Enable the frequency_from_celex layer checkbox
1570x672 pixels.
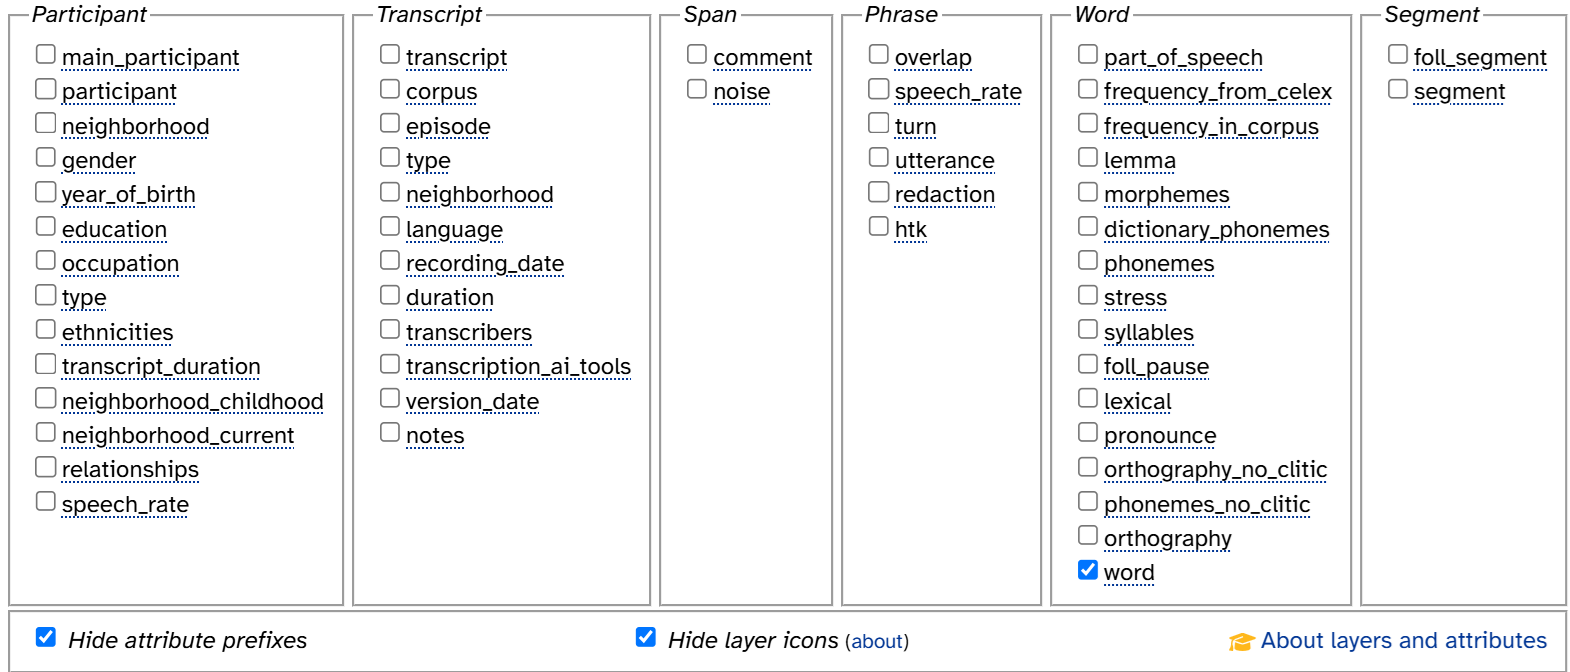pos(1088,89)
